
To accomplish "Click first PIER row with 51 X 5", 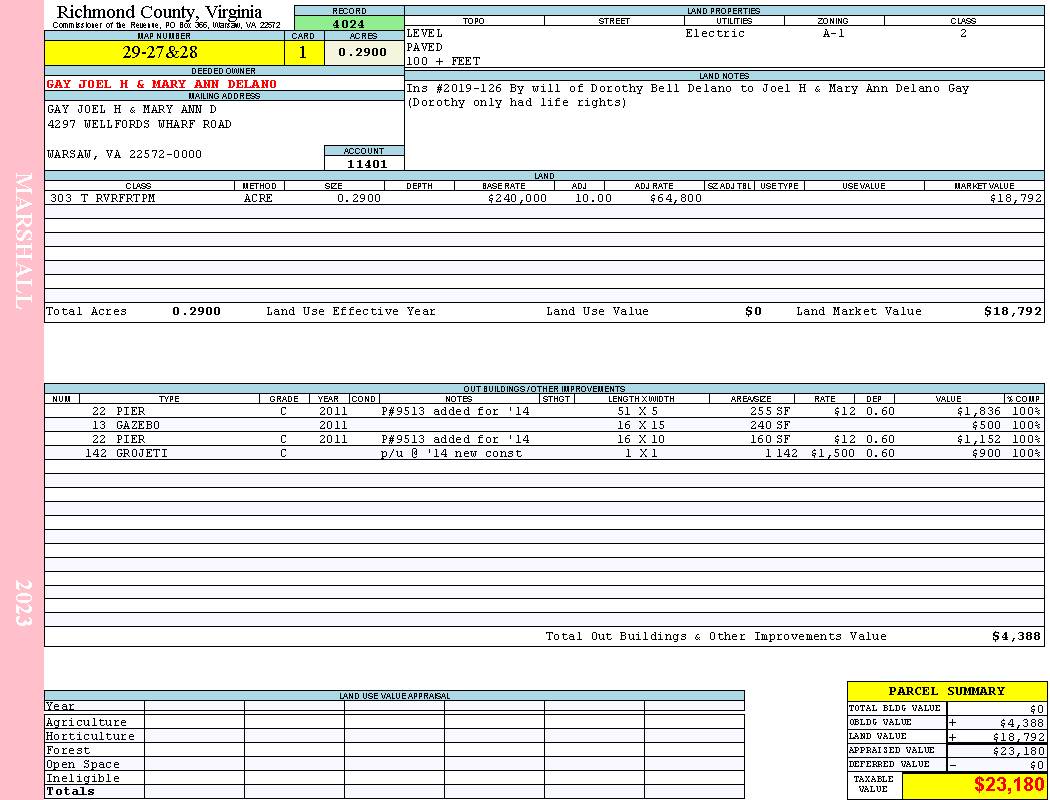I will [x=544, y=411].
